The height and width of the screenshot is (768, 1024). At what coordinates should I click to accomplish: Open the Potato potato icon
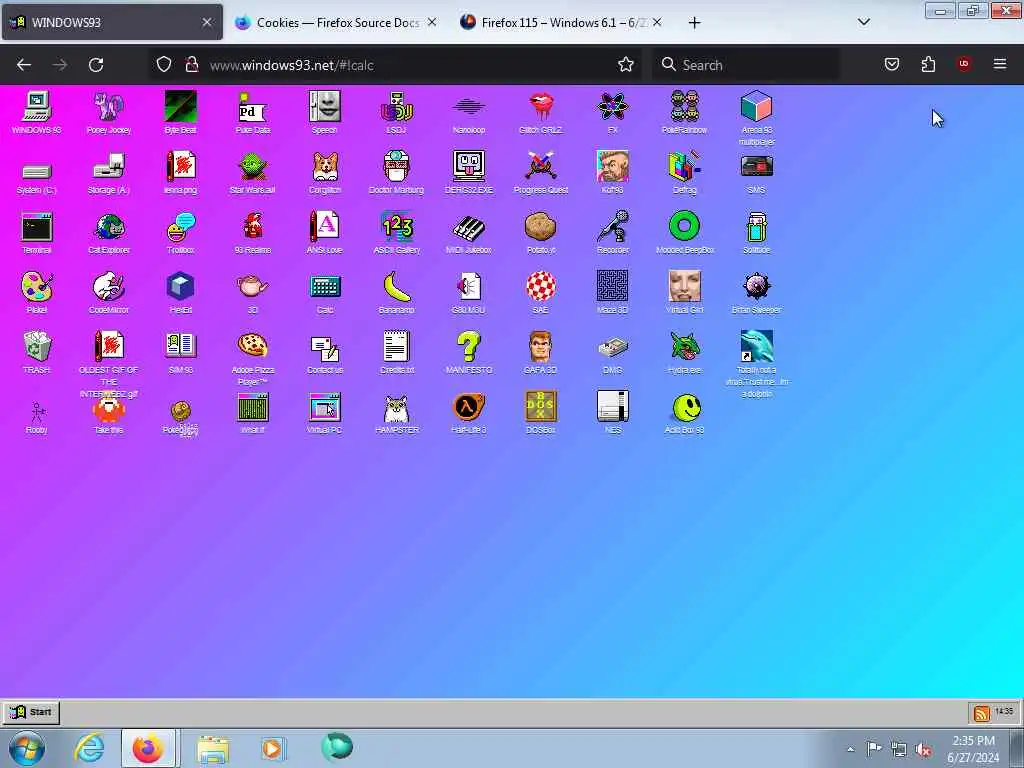(x=541, y=227)
